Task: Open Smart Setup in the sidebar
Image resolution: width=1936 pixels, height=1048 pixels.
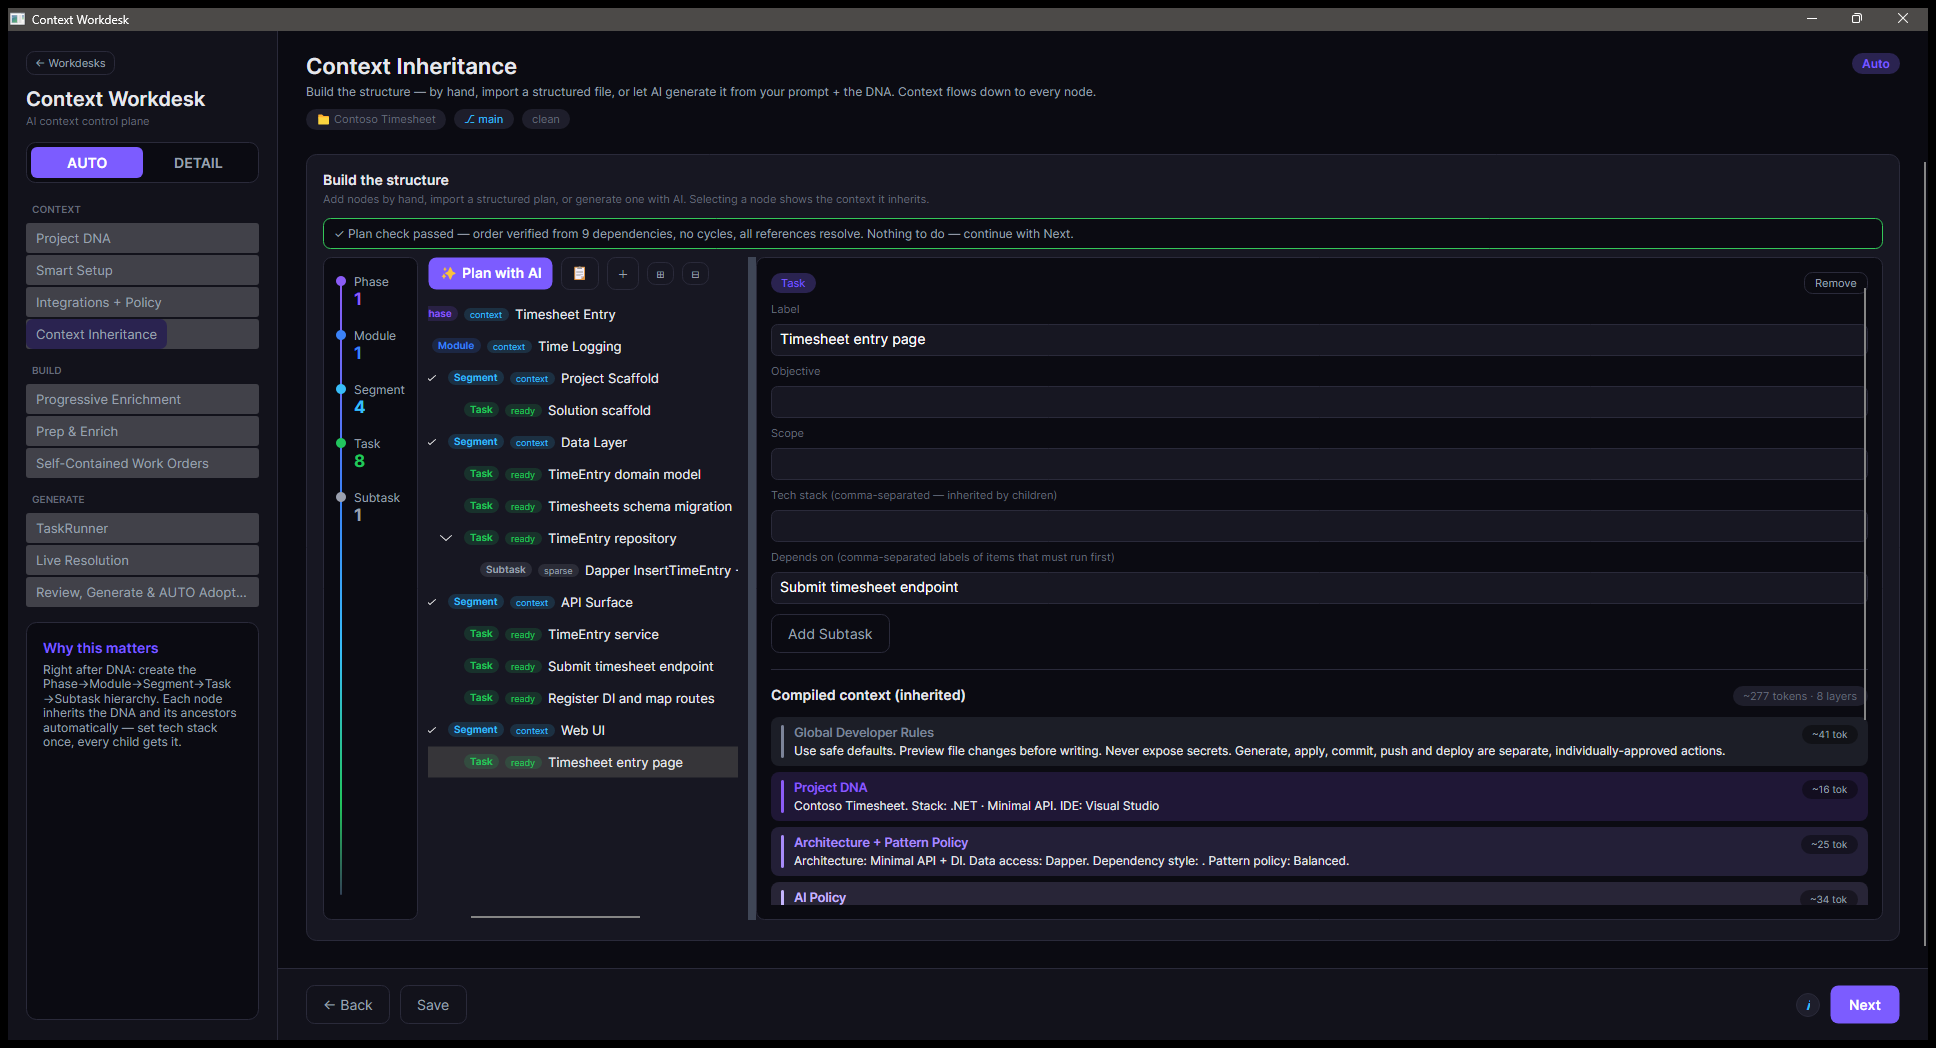Action: (142, 270)
